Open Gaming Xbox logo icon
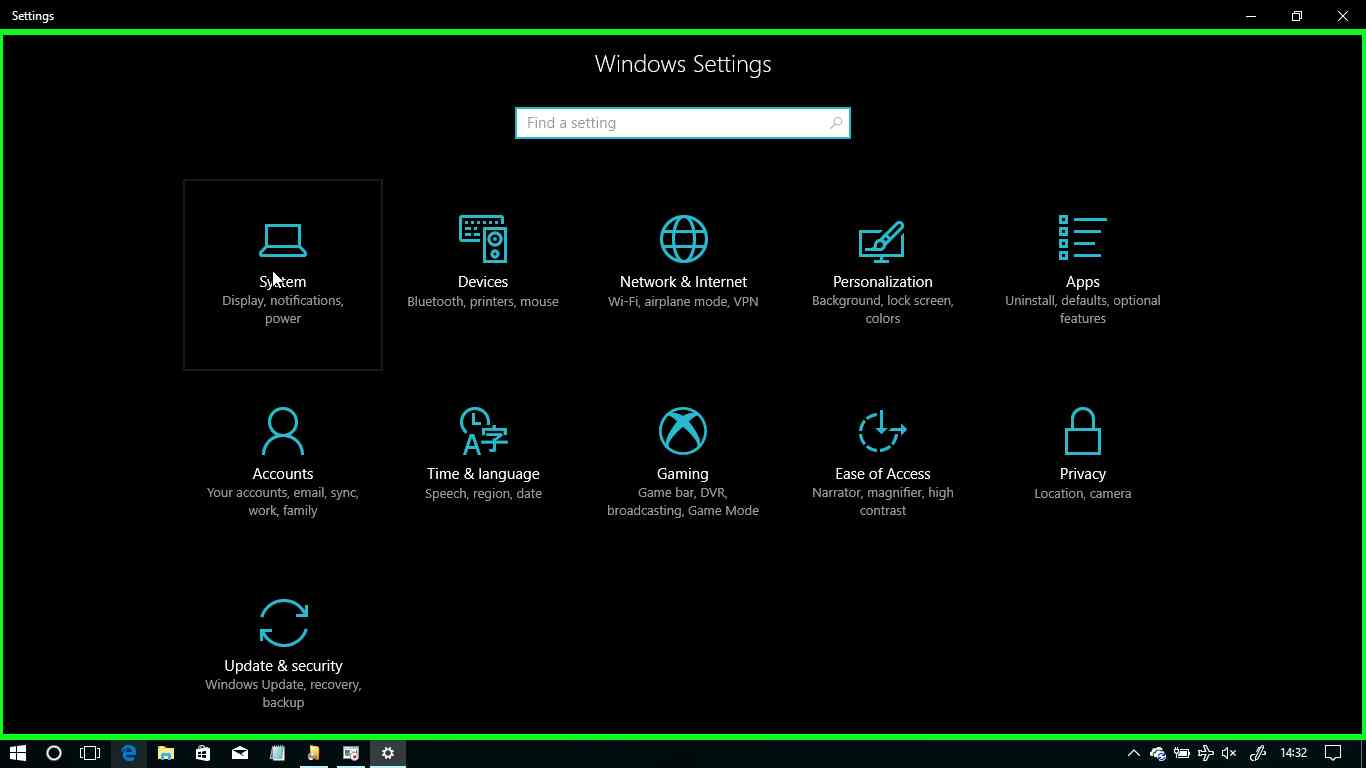The height and width of the screenshot is (768, 1366). 683,431
